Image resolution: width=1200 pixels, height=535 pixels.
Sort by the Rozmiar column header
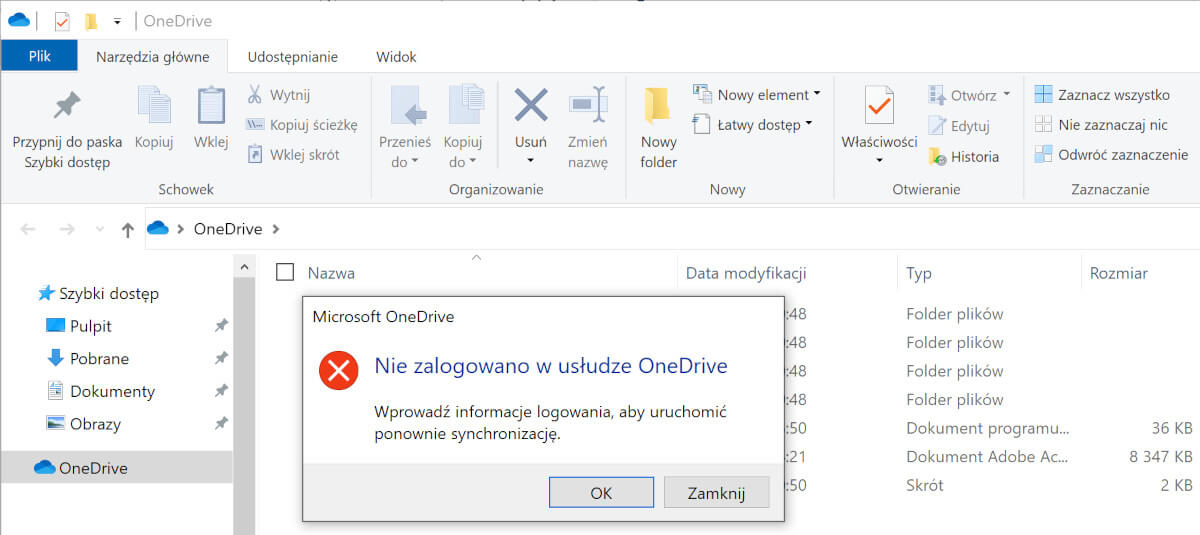[x=1119, y=273]
